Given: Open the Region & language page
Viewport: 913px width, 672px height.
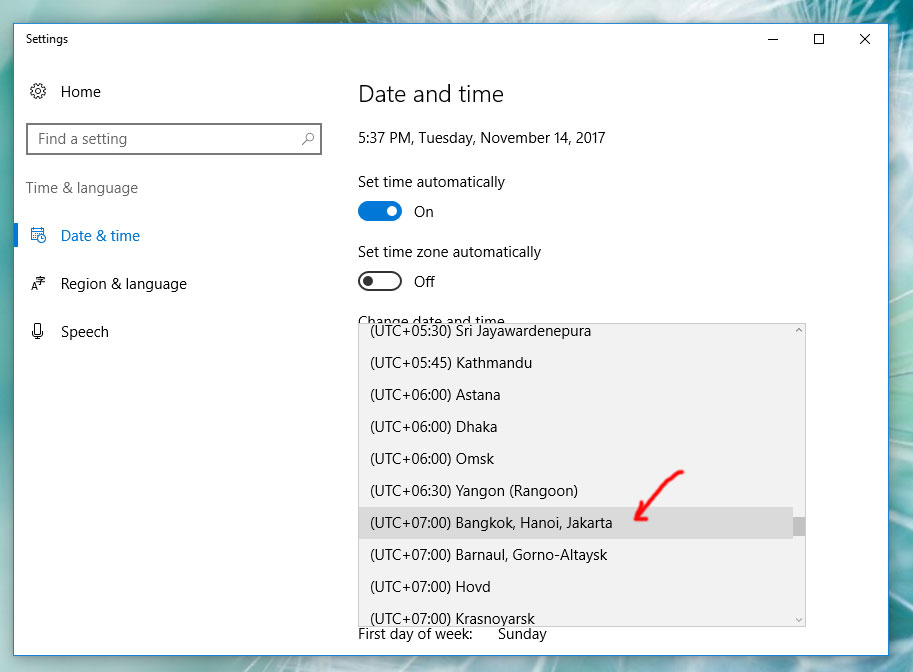Looking at the screenshot, I should point(123,284).
